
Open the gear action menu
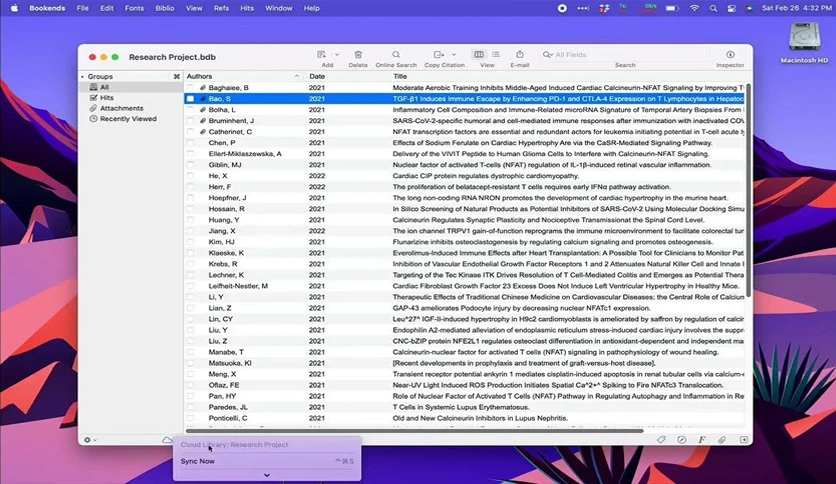pyautogui.click(x=90, y=440)
